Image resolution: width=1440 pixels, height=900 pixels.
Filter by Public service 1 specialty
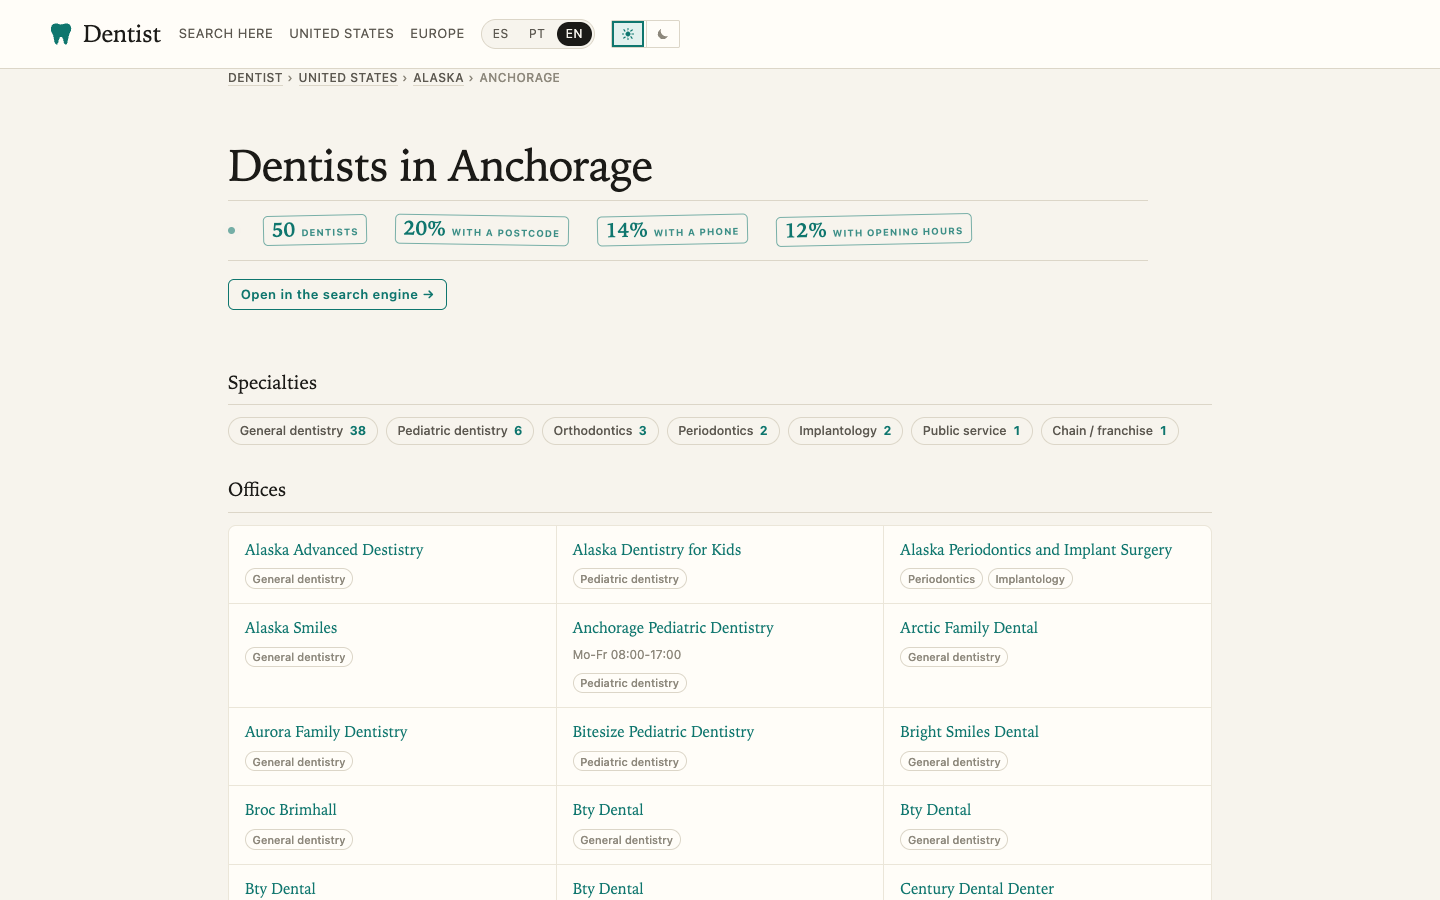(x=972, y=431)
